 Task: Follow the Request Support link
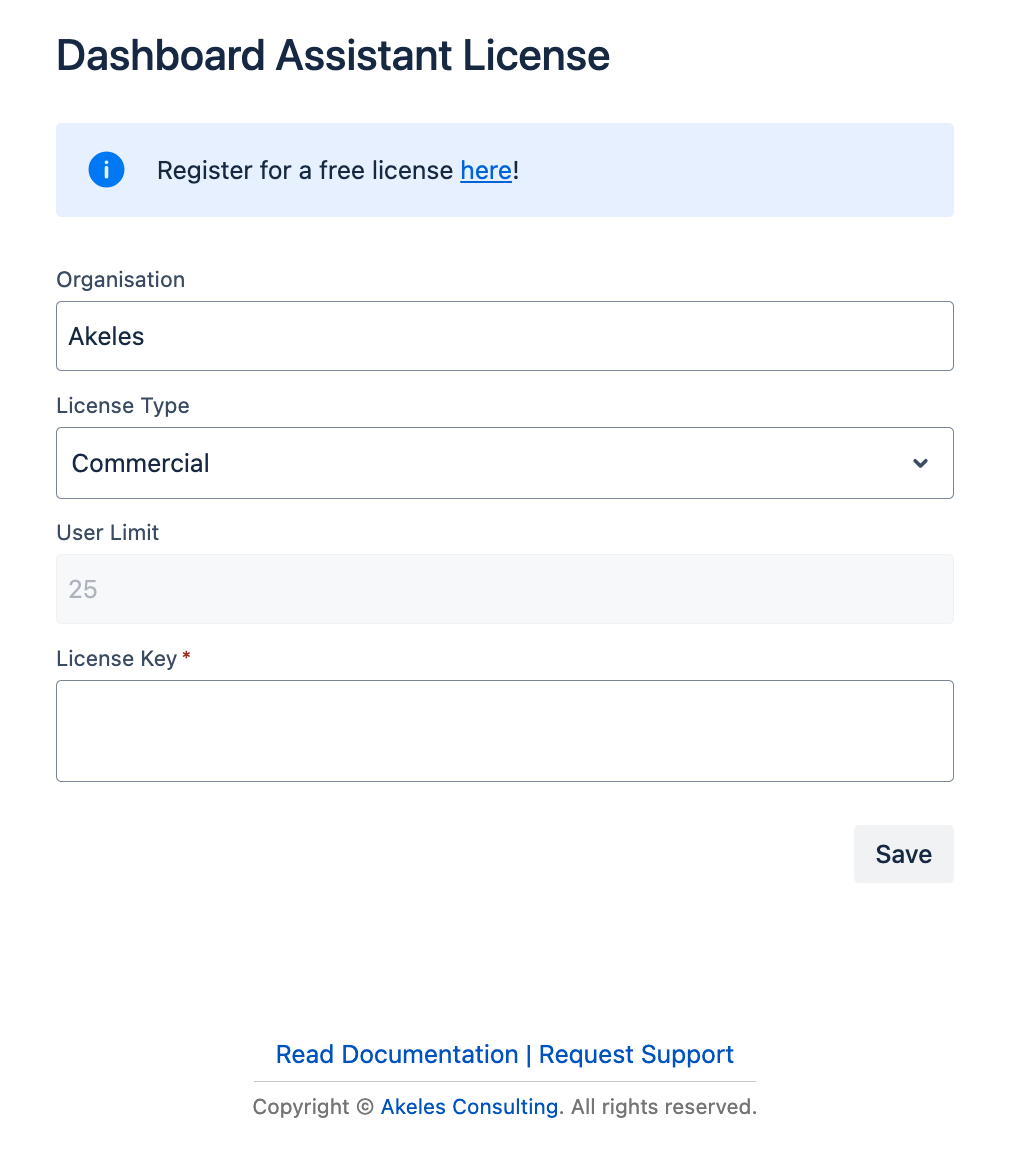636,1054
